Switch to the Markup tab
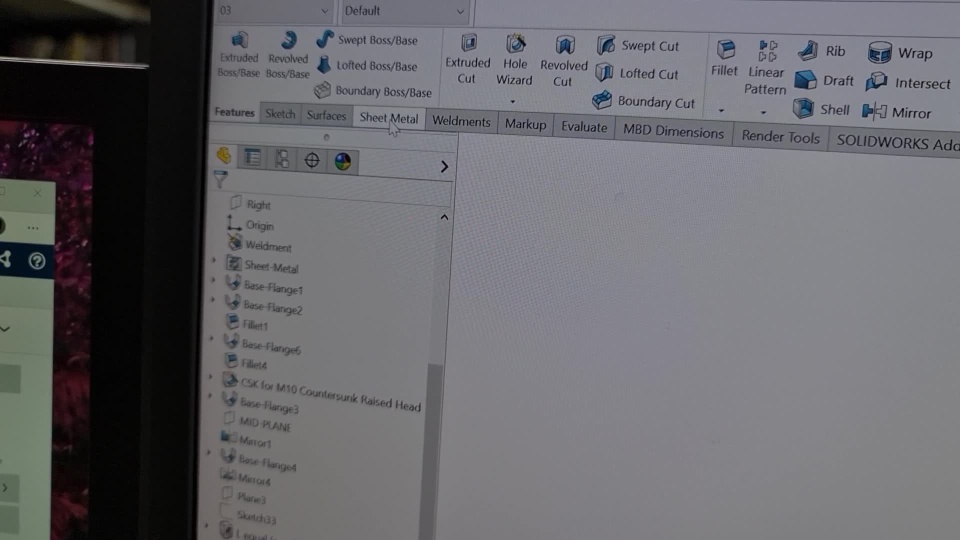Viewport: 960px width, 540px height. [x=525, y=124]
